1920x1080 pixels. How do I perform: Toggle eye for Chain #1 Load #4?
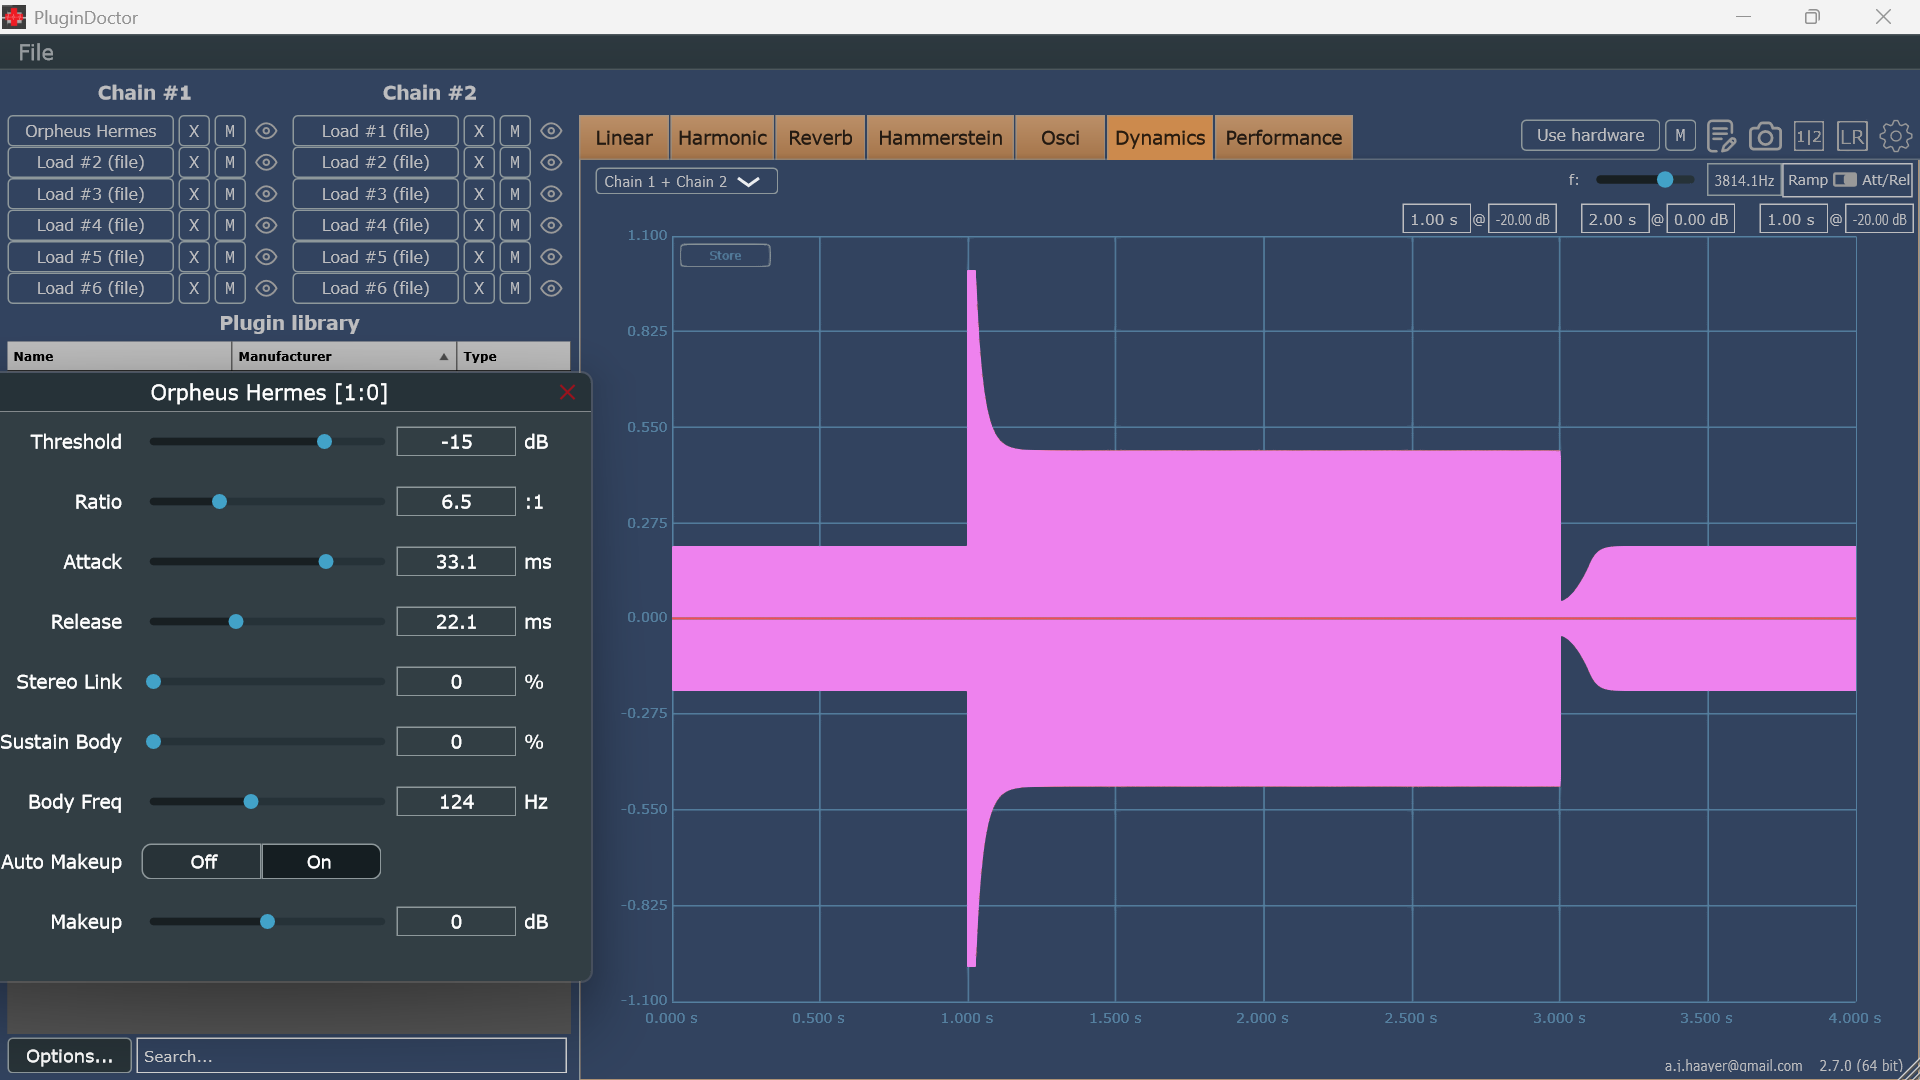coord(266,225)
